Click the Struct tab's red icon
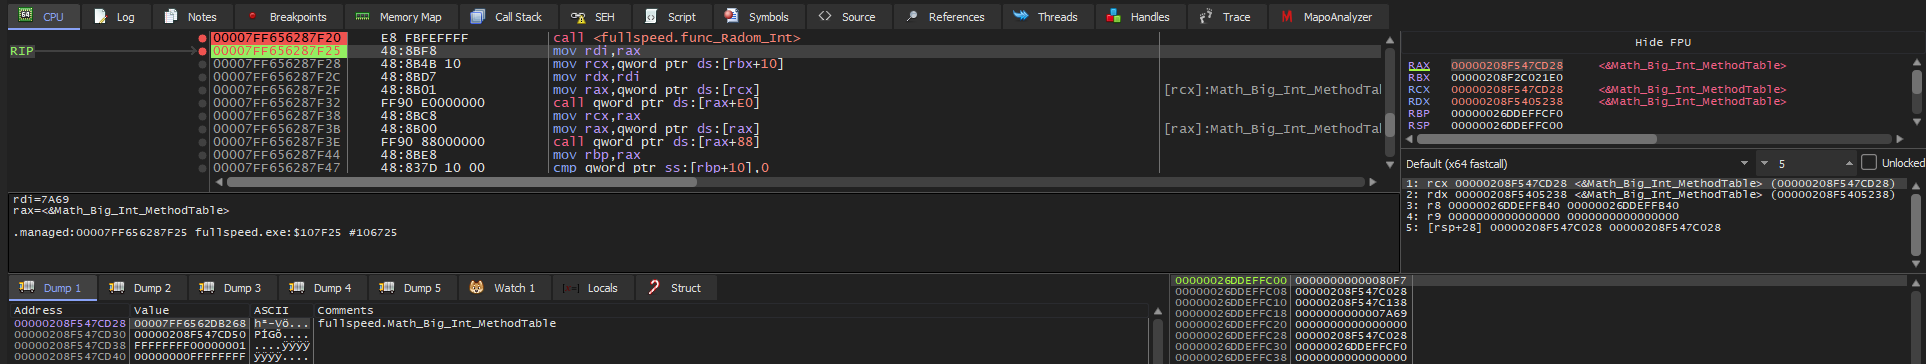The height and width of the screenshot is (364, 1926). (x=654, y=287)
